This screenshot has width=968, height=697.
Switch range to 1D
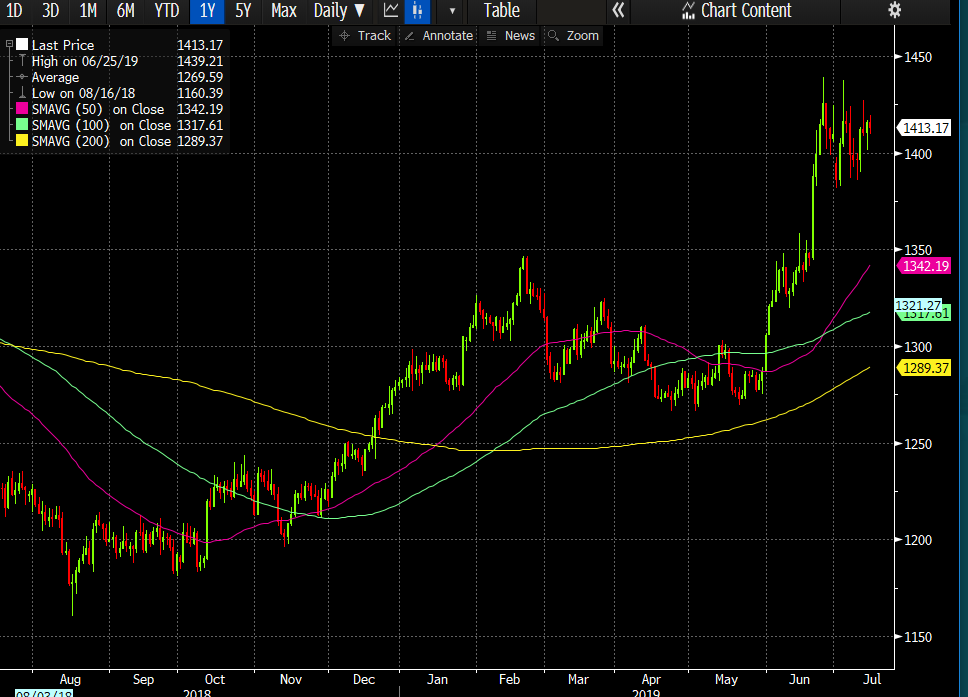coord(14,11)
